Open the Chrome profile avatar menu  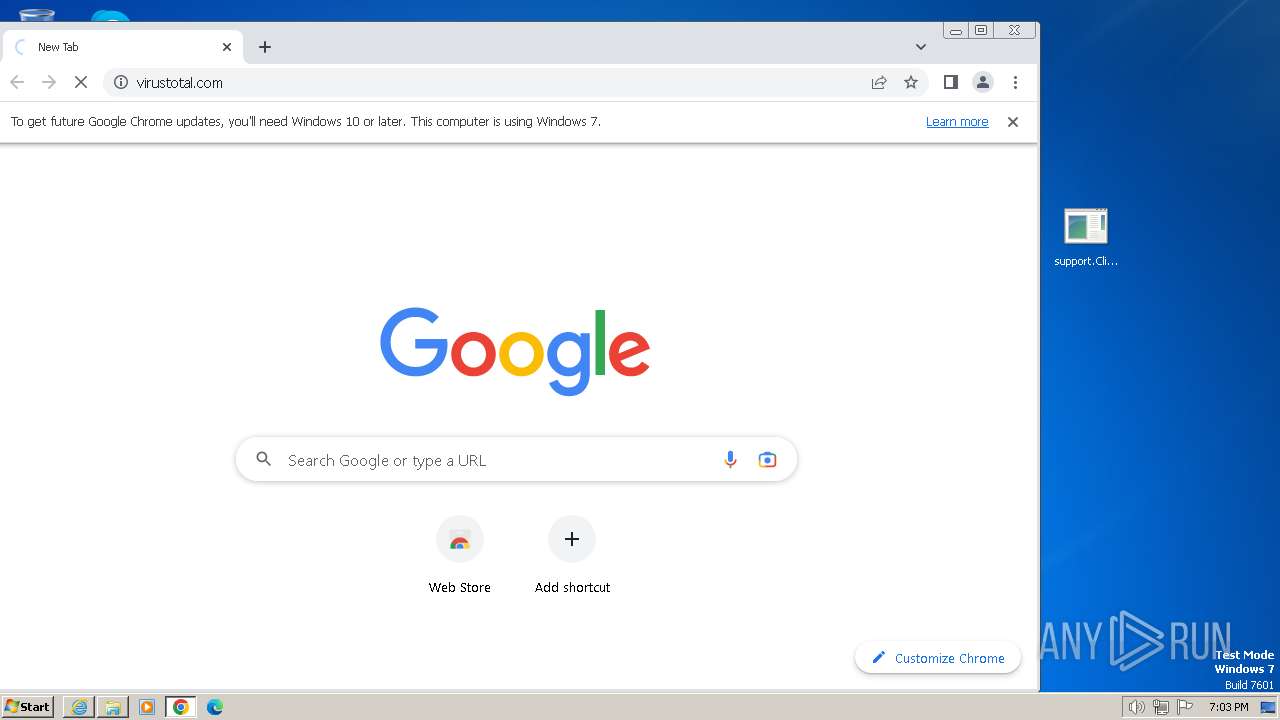pyautogui.click(x=983, y=83)
